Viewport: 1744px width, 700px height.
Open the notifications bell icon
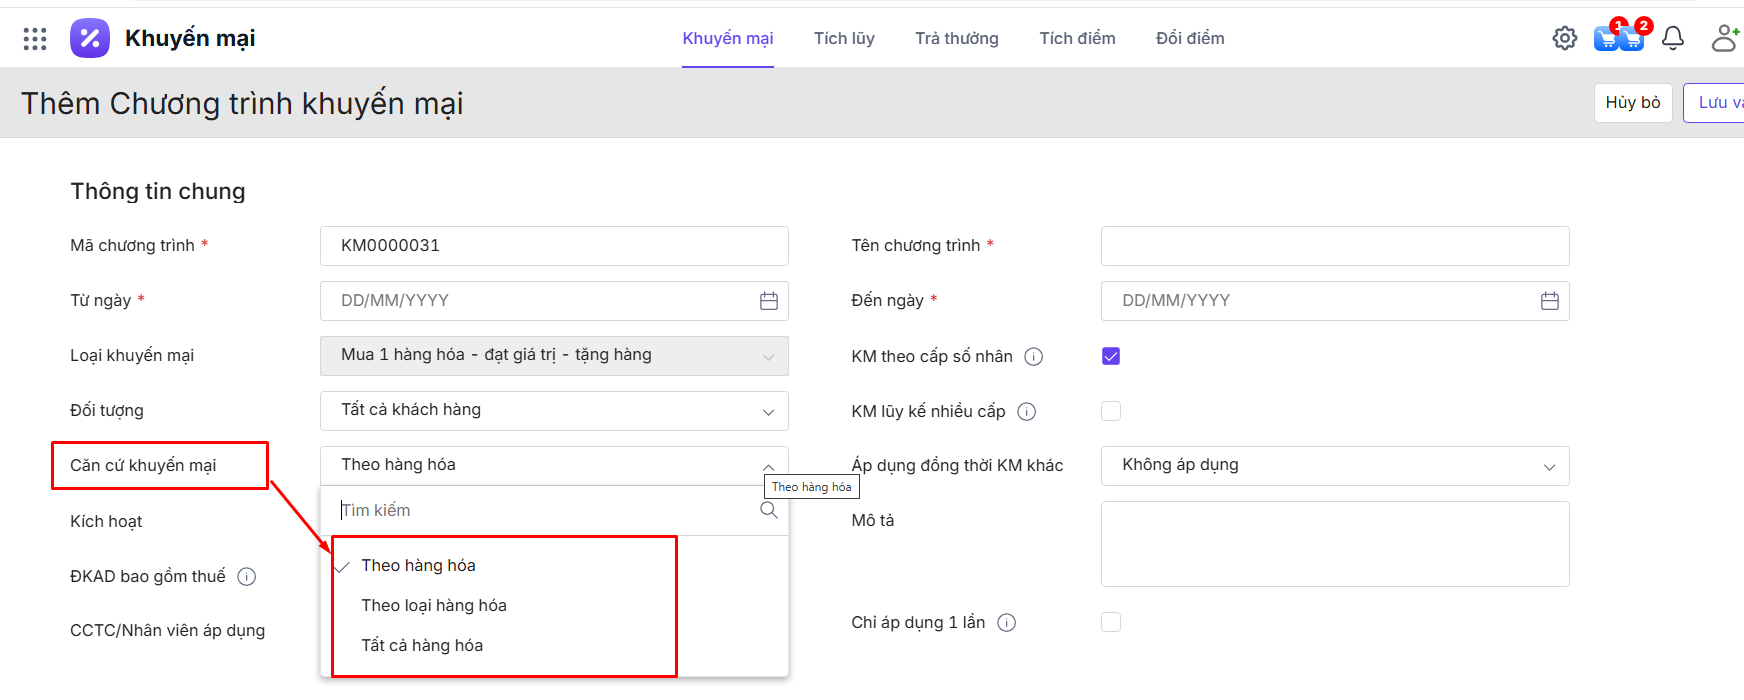tap(1672, 39)
